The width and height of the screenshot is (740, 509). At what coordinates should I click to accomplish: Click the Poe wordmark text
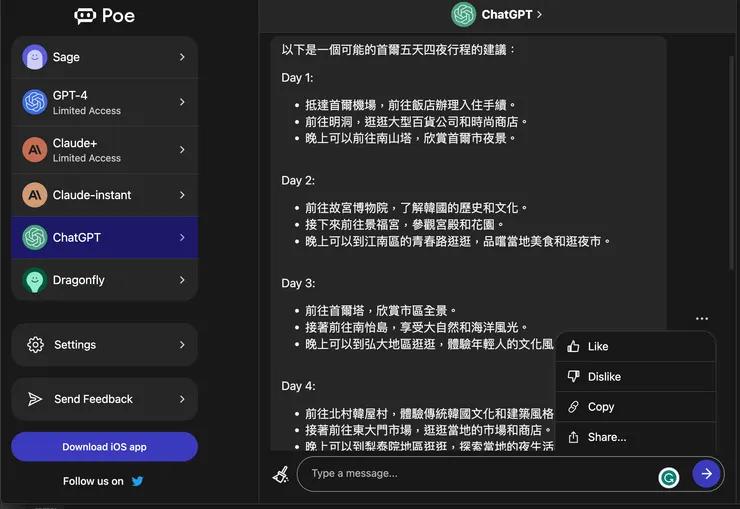(x=118, y=16)
